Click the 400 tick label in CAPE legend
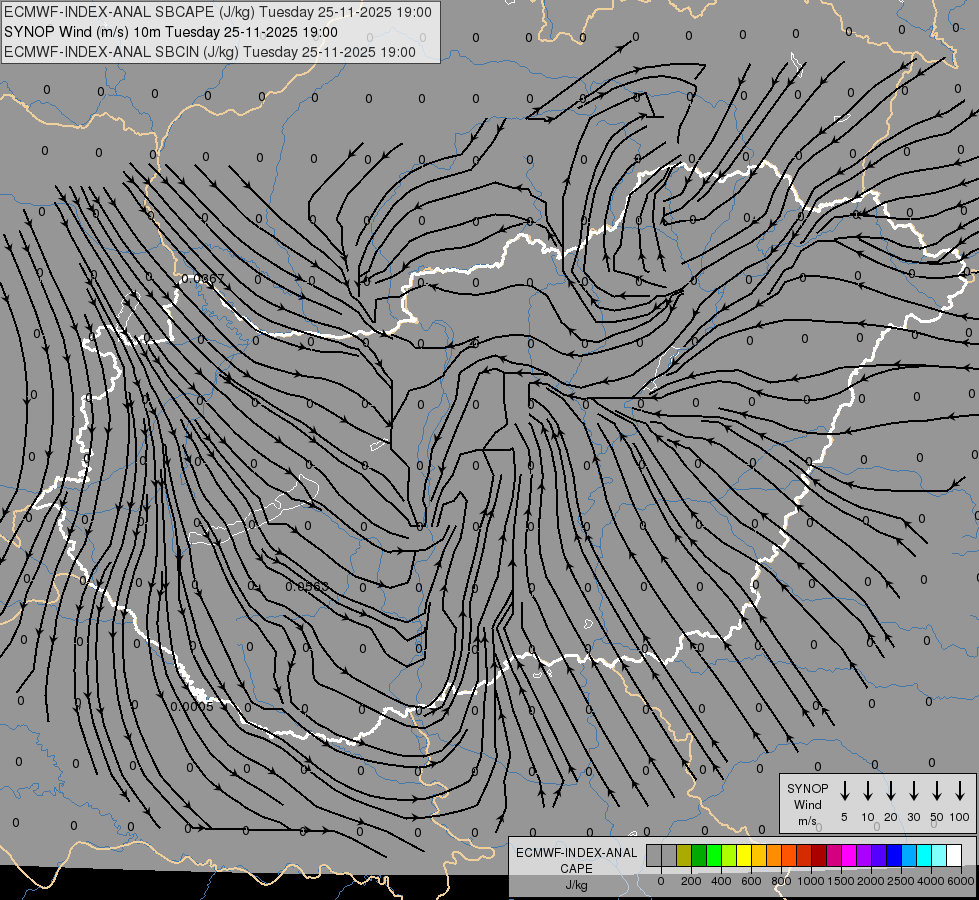The width and height of the screenshot is (979, 900). [721, 881]
